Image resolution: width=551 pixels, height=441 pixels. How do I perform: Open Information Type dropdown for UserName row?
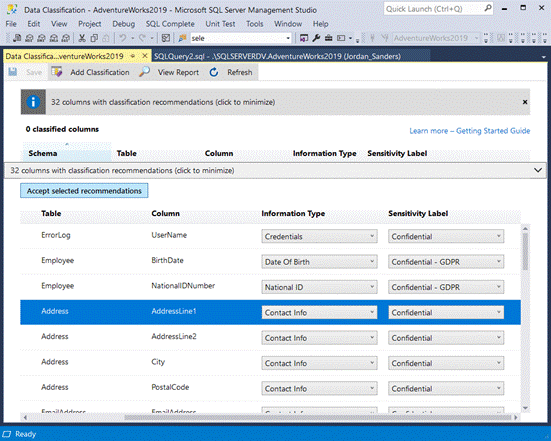[319, 236]
